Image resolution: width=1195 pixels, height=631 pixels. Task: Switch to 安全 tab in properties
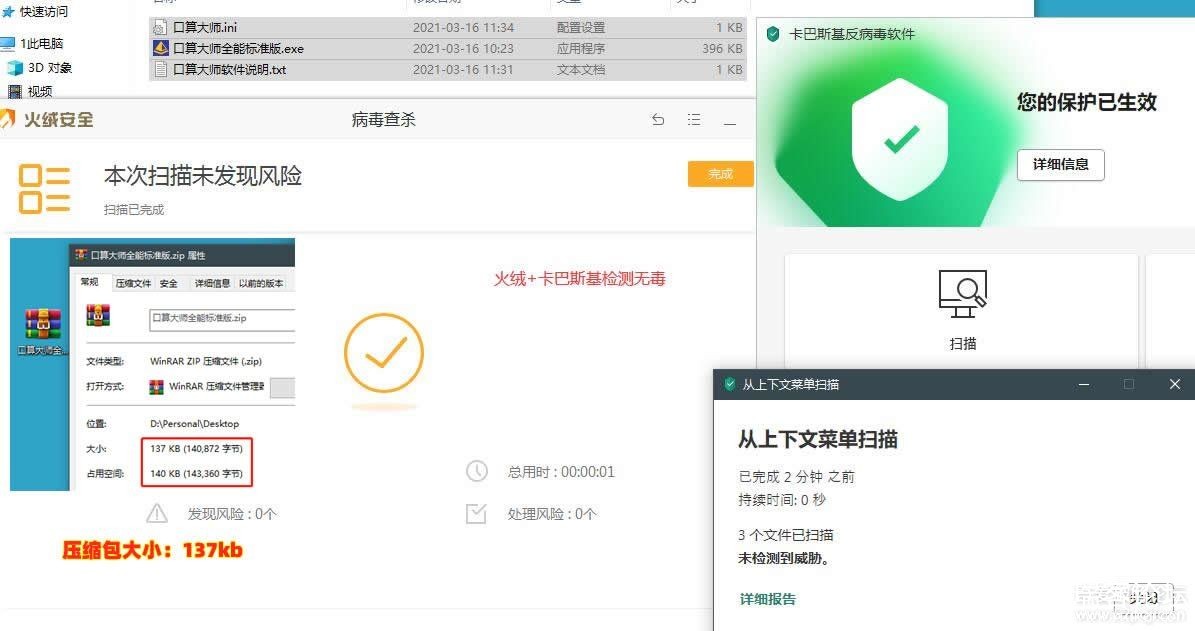tap(168, 283)
